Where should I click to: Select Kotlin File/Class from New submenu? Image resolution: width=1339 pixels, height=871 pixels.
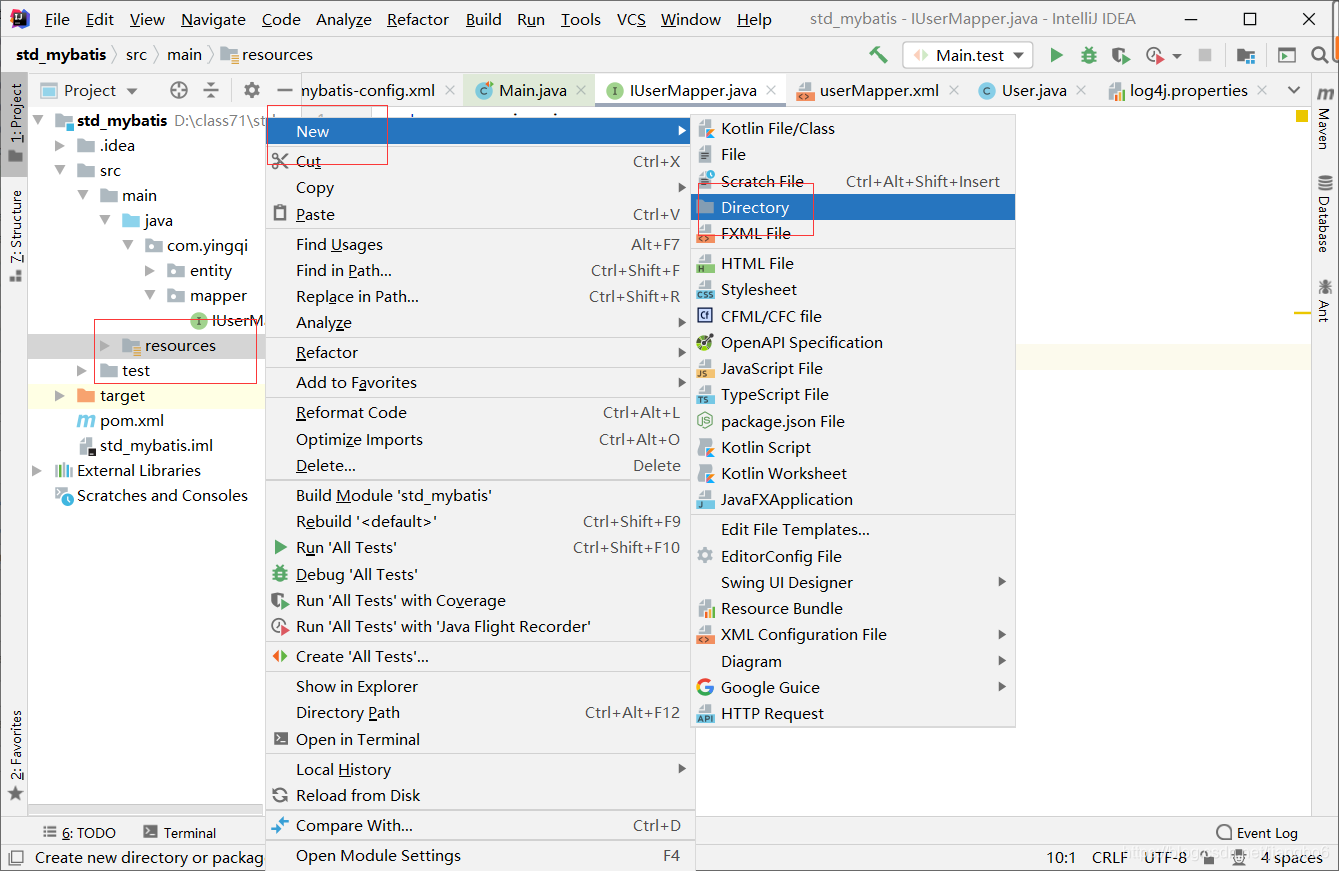(853, 128)
